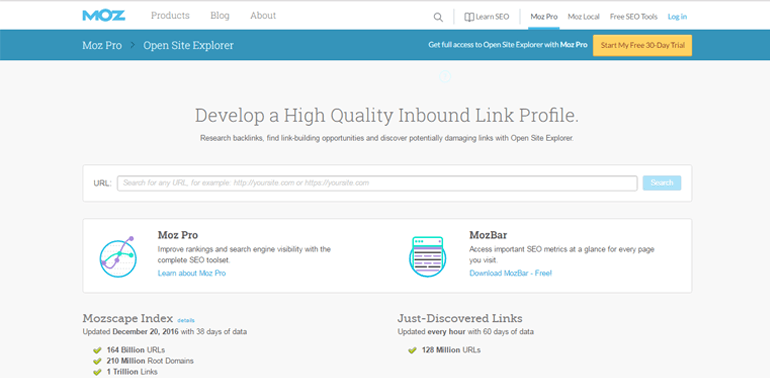The width and height of the screenshot is (770, 378).
Task: Select the Moz Pro tab
Action: click(544, 17)
